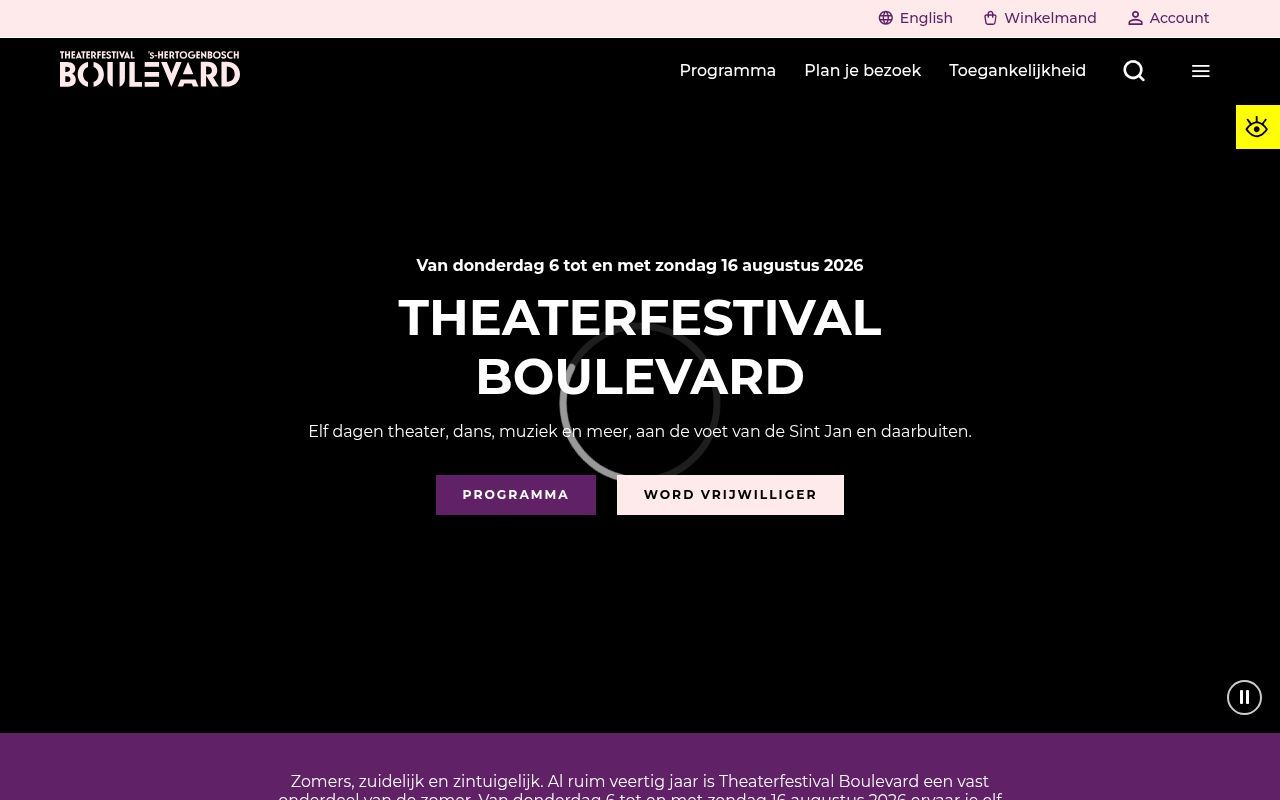Click the 'Zomers, zuidelijk en zintuigelijk' paragraph
The width and height of the screenshot is (1280, 800).
coord(640,786)
